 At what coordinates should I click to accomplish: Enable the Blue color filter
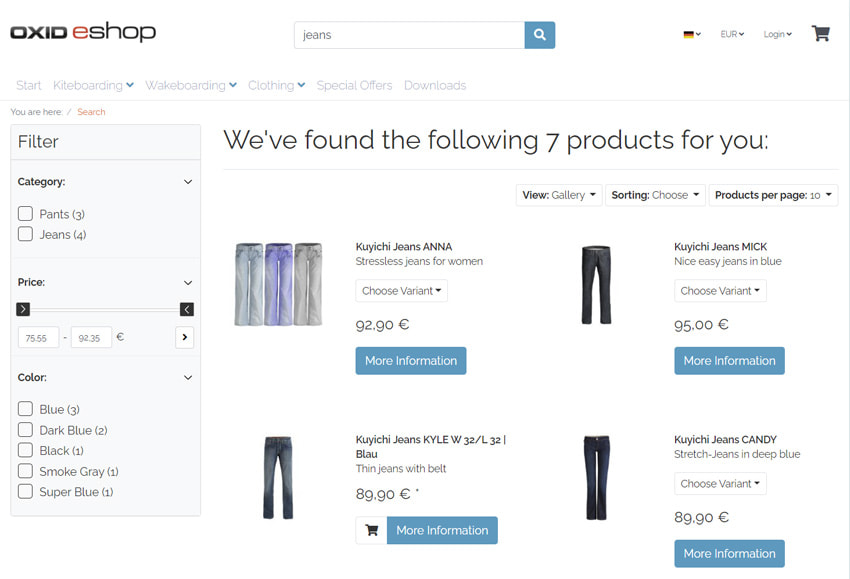click(24, 409)
